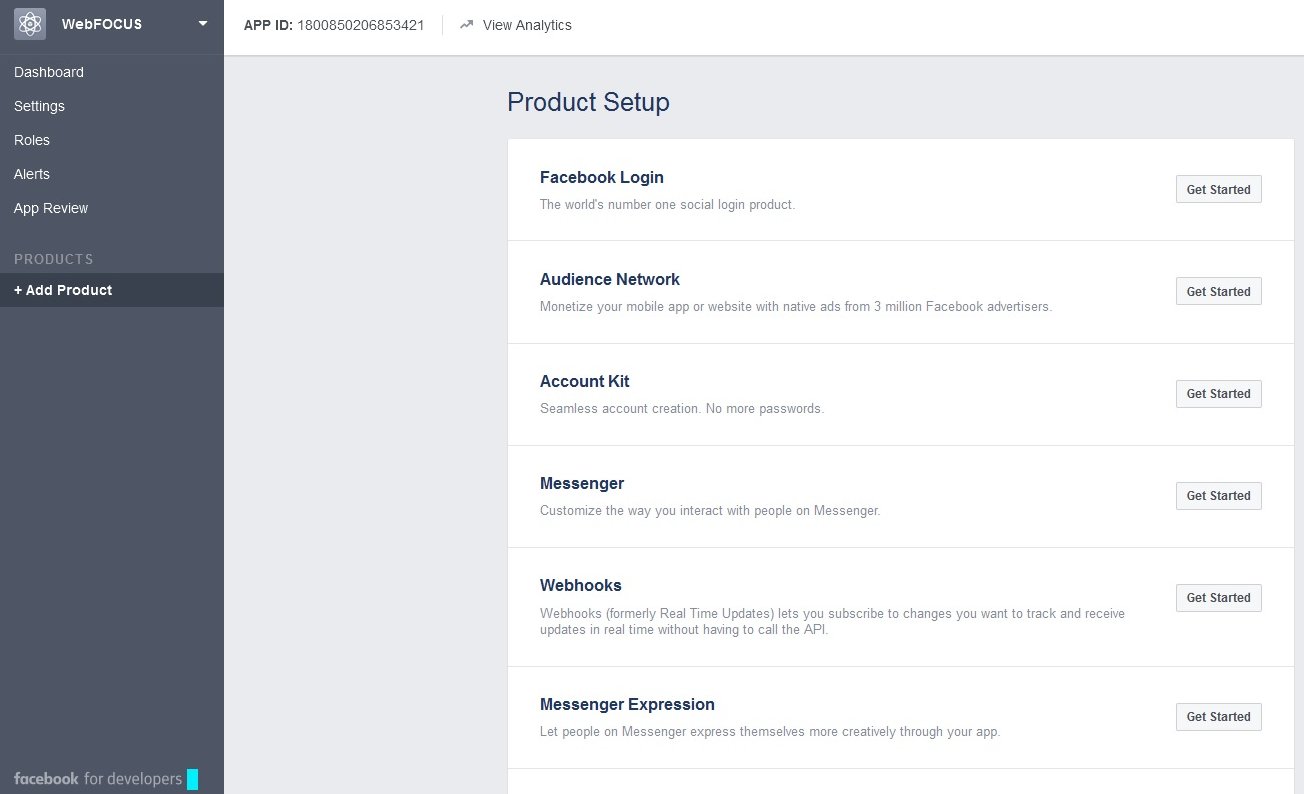Click the Product Setup heading
Image resolution: width=1304 pixels, height=794 pixels.
point(588,102)
